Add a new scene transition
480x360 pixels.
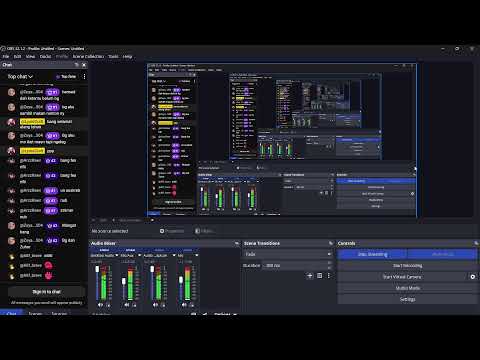point(310,276)
